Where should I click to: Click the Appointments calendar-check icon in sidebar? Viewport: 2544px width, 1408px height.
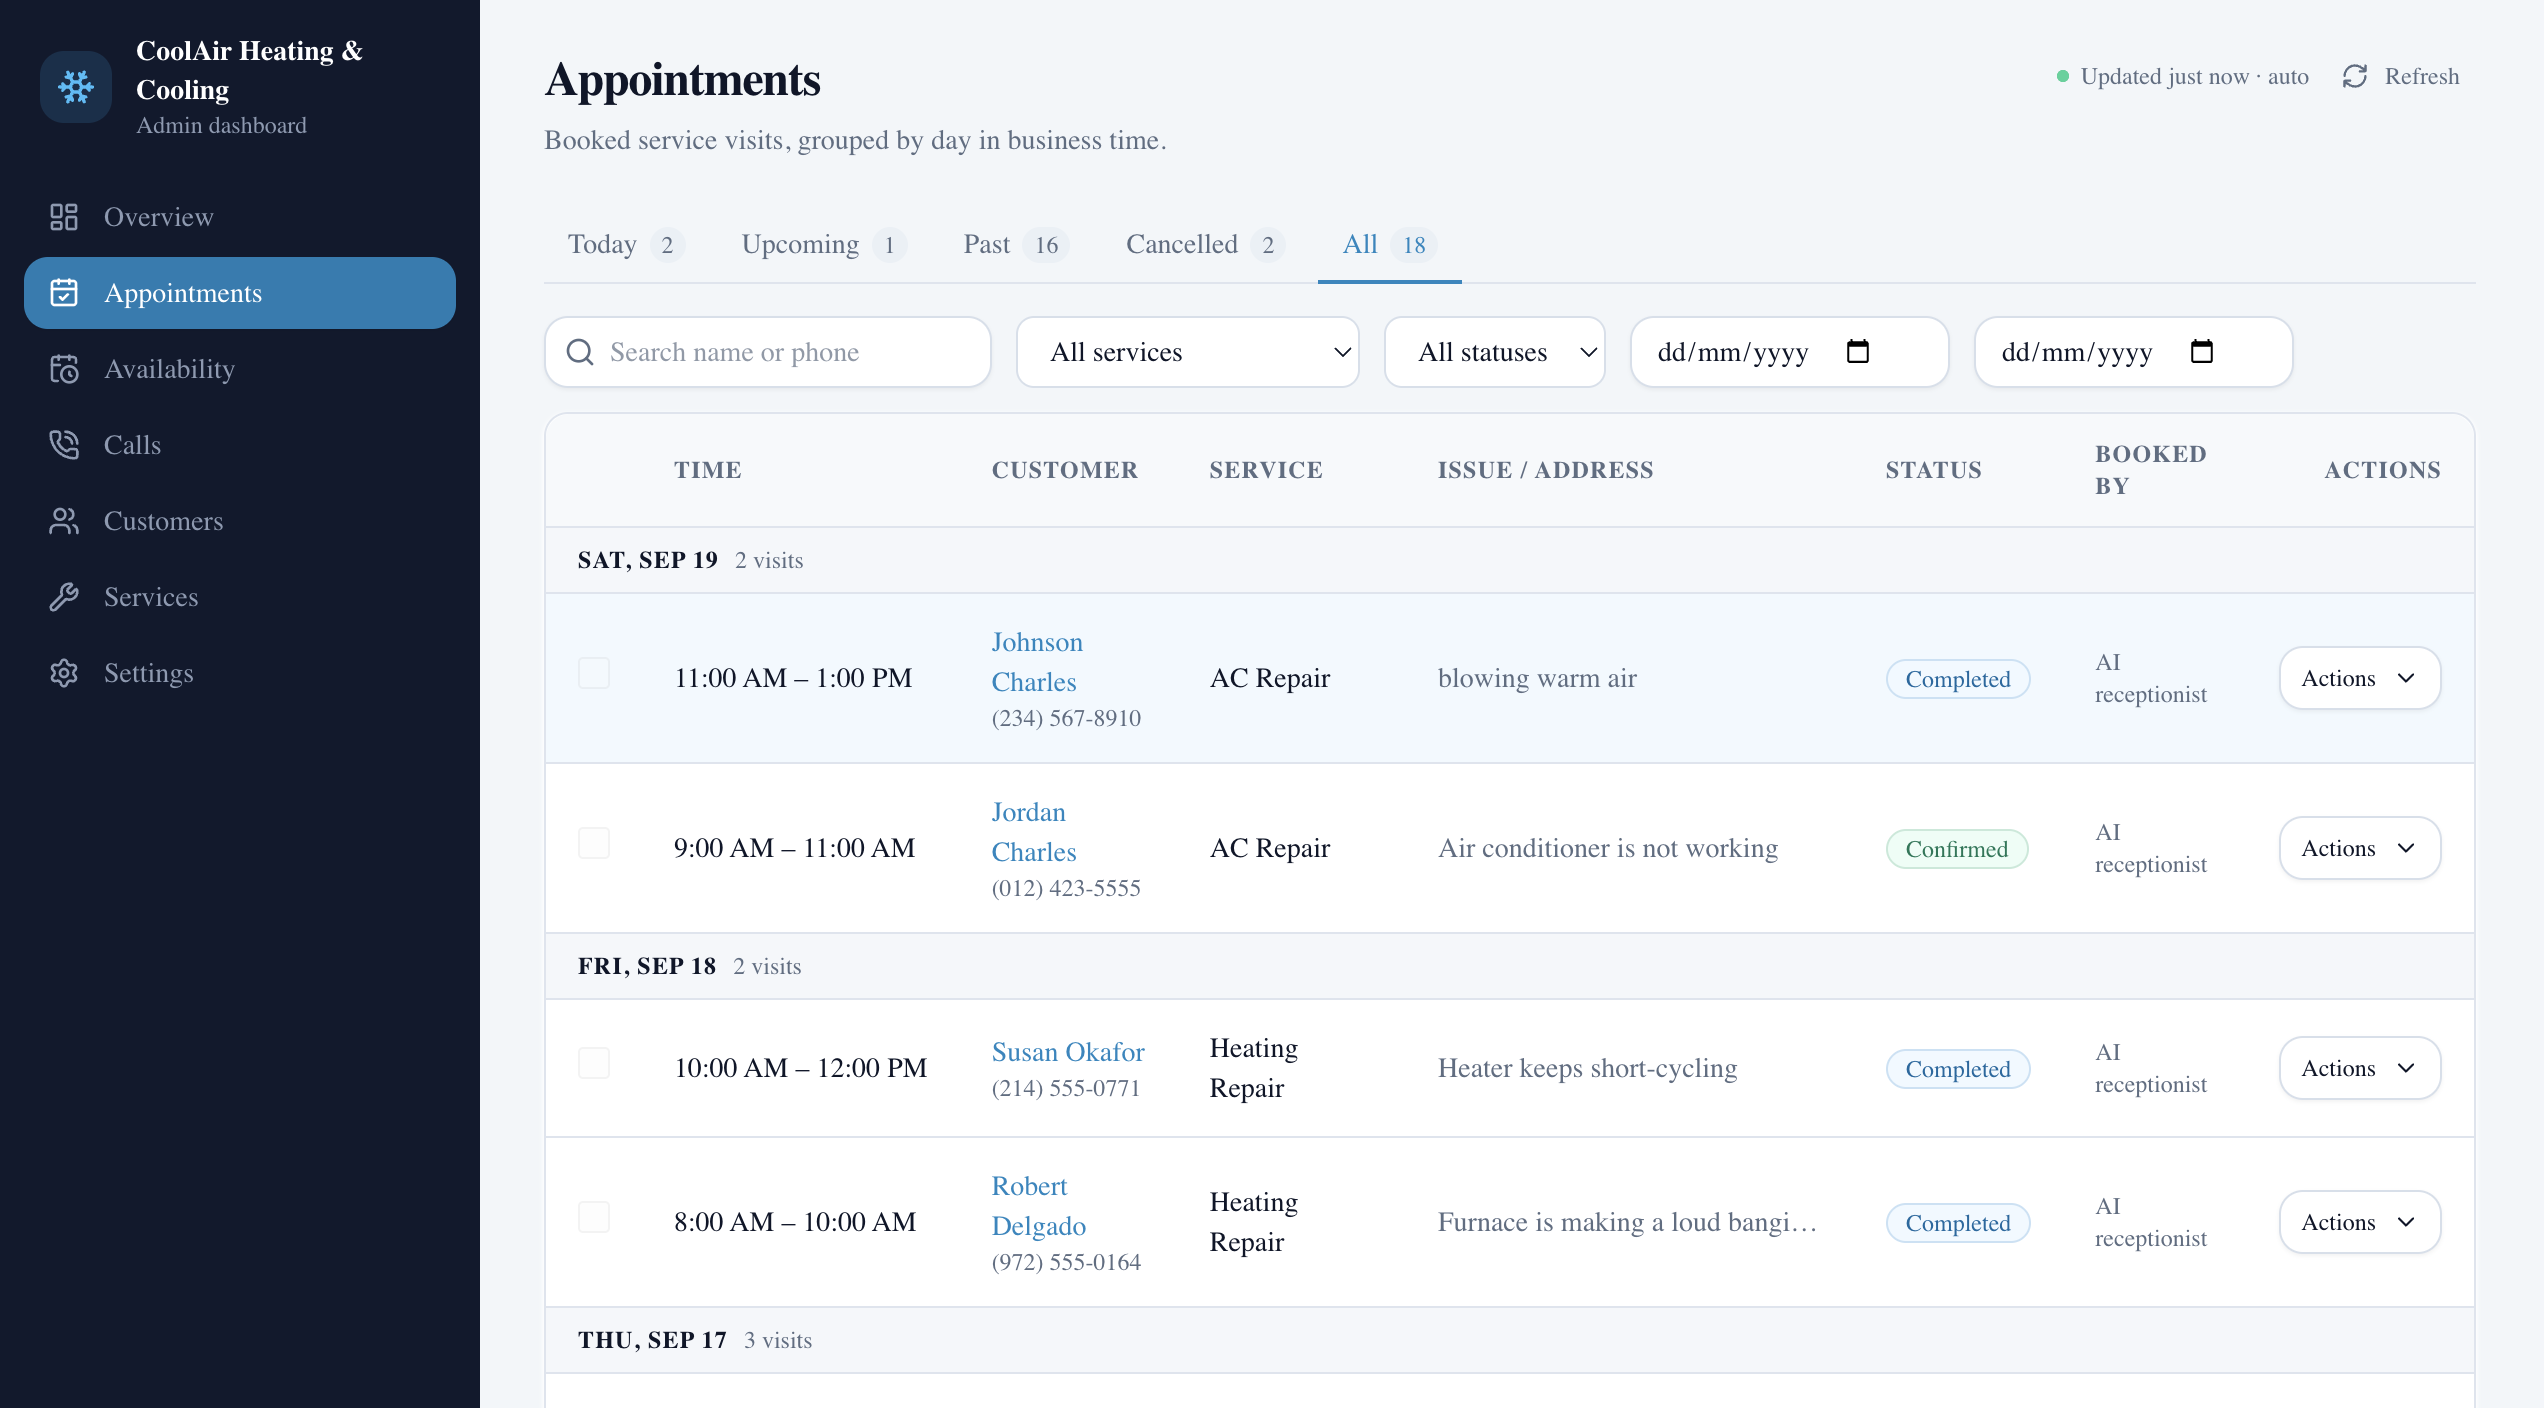click(64, 293)
